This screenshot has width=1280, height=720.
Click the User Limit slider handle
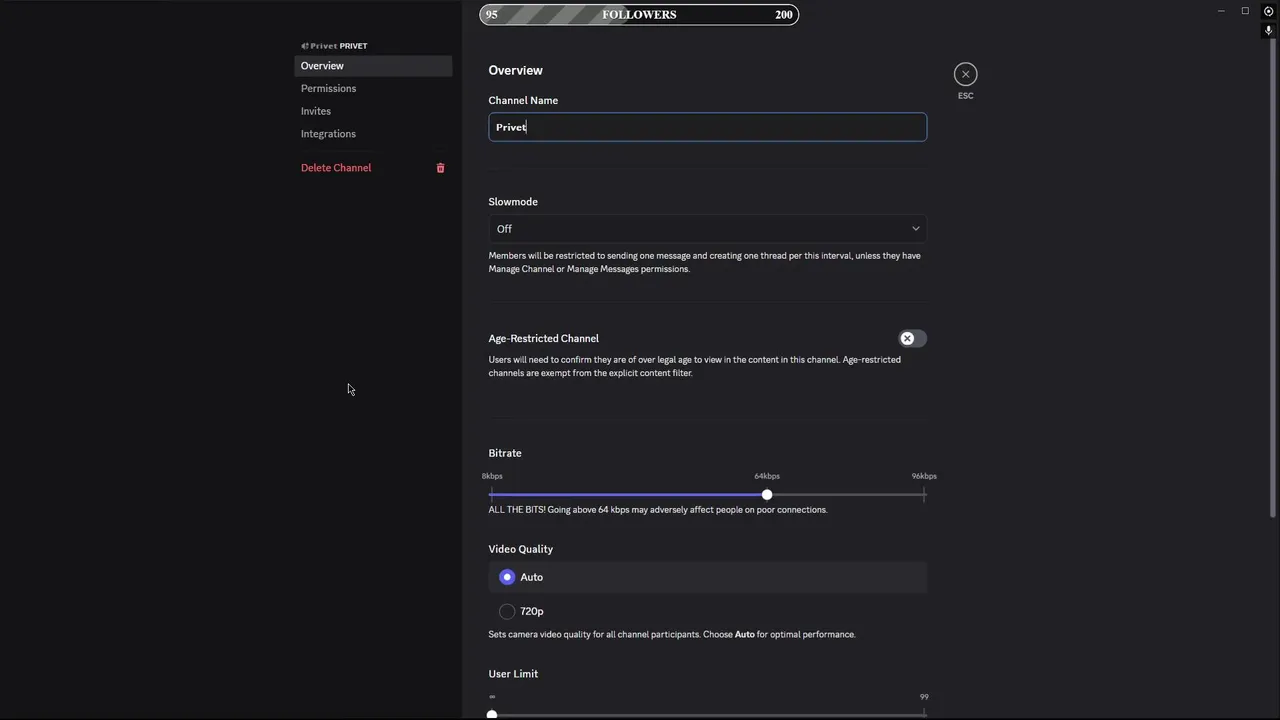click(492, 714)
